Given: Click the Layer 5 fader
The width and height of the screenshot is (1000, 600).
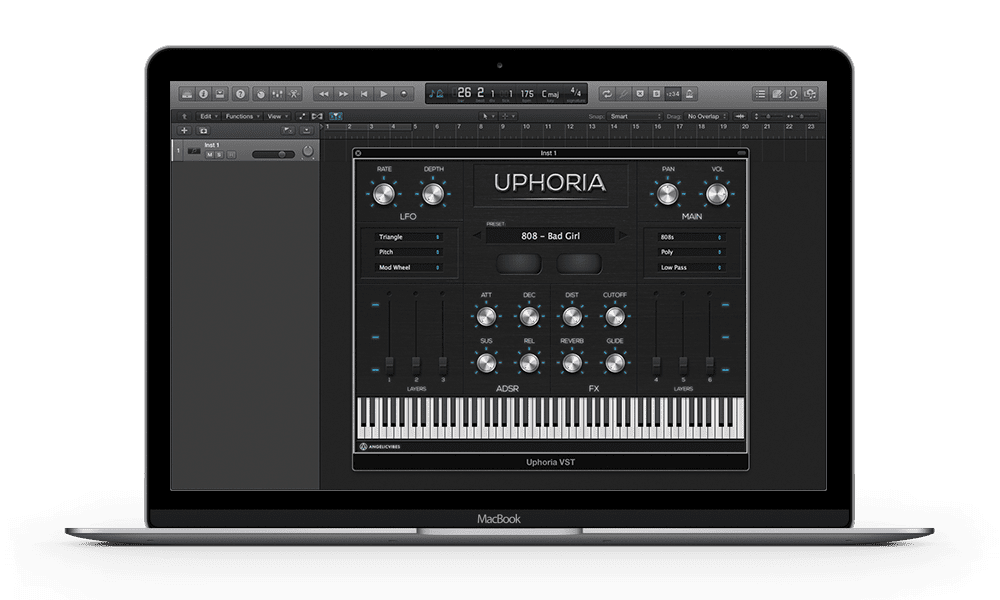Looking at the screenshot, I should pyautogui.click(x=683, y=366).
